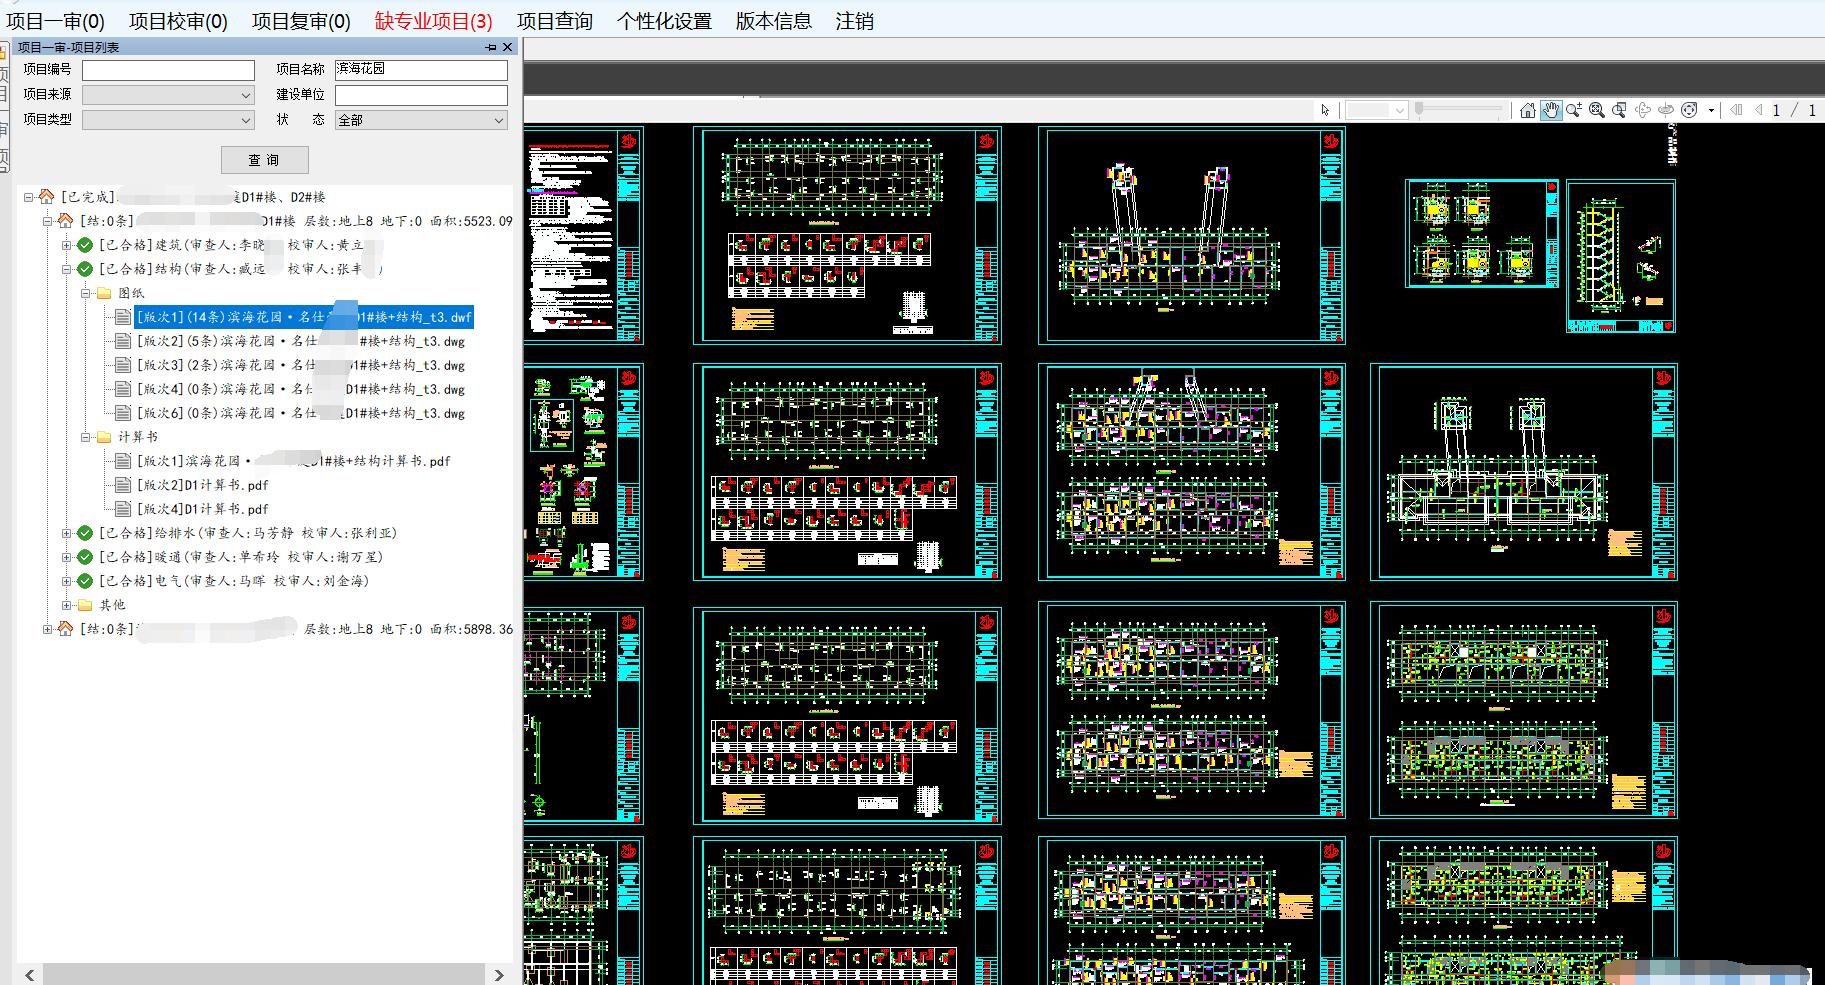Open the 项目类型 dropdown

pos(168,120)
